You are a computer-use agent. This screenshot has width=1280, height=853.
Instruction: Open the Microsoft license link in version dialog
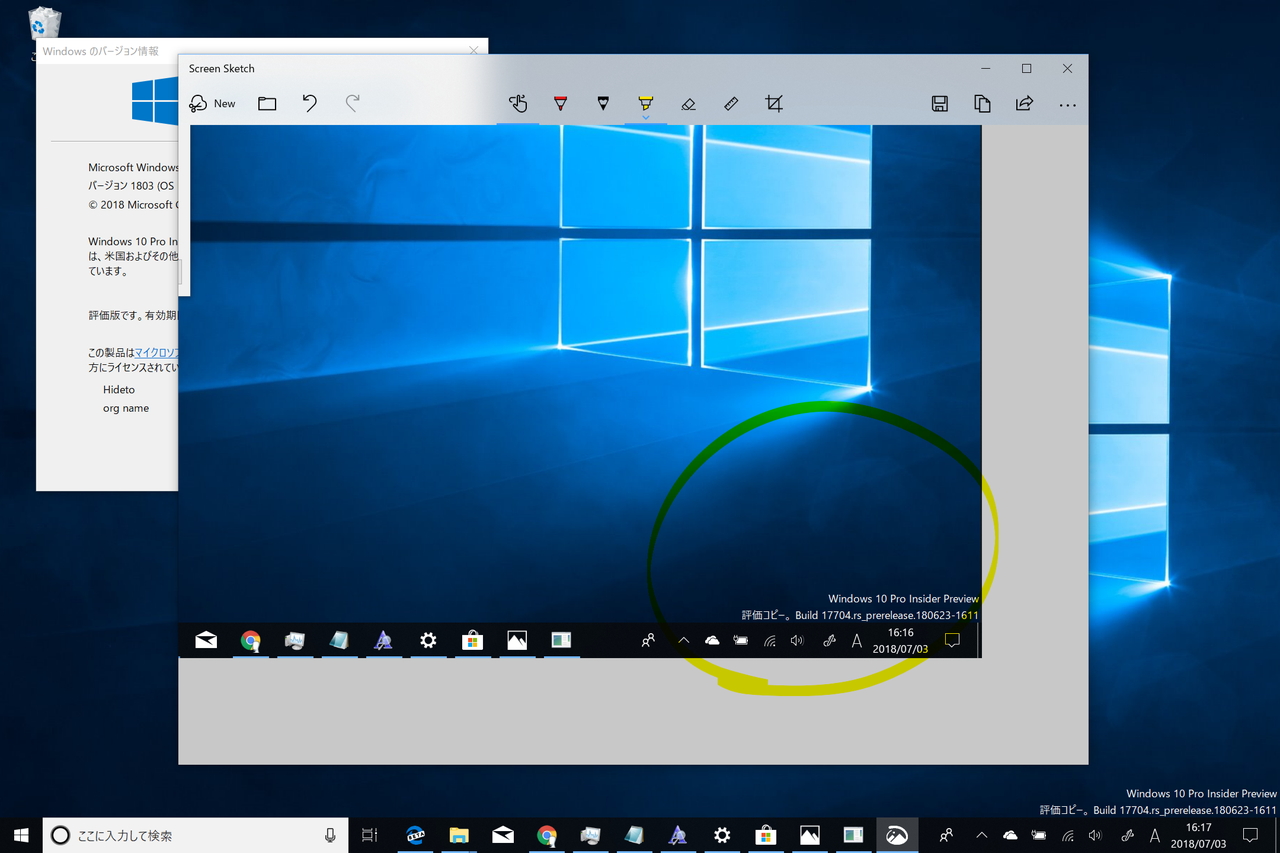156,353
